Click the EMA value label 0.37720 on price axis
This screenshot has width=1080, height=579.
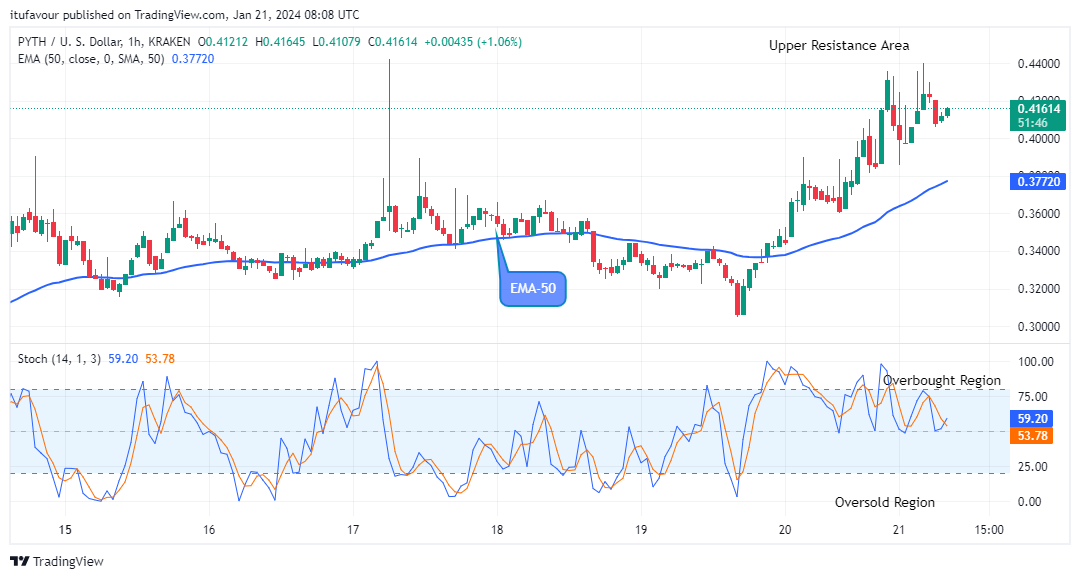pyautogui.click(x=1039, y=182)
